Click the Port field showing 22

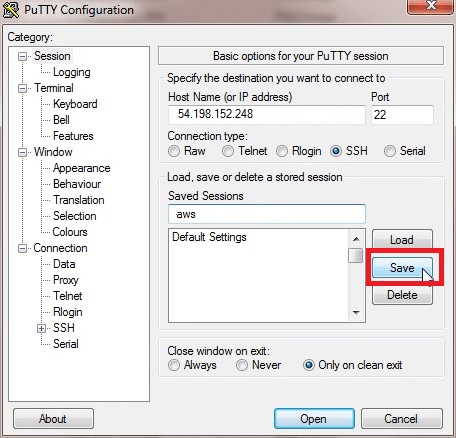[x=402, y=115]
